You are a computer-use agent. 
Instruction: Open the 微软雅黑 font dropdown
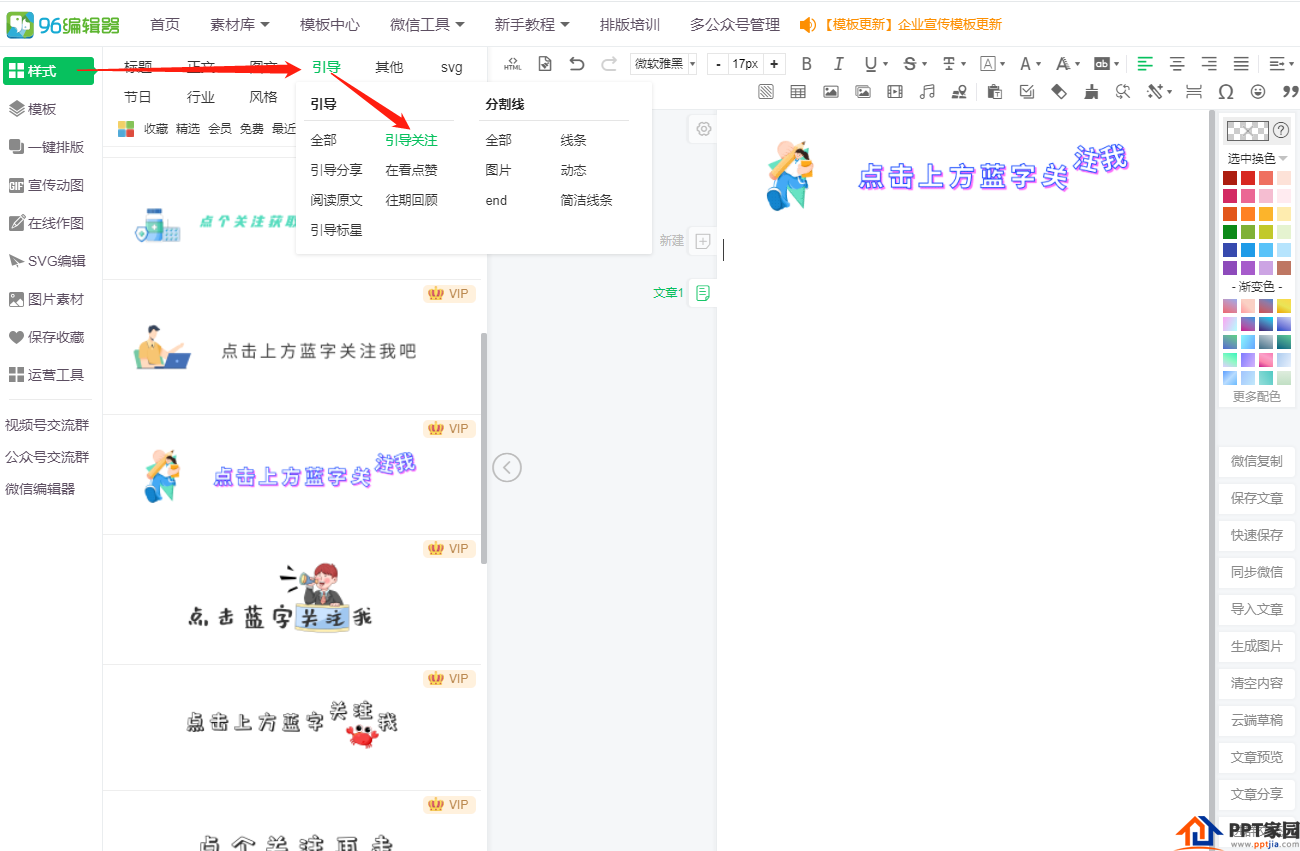point(664,64)
